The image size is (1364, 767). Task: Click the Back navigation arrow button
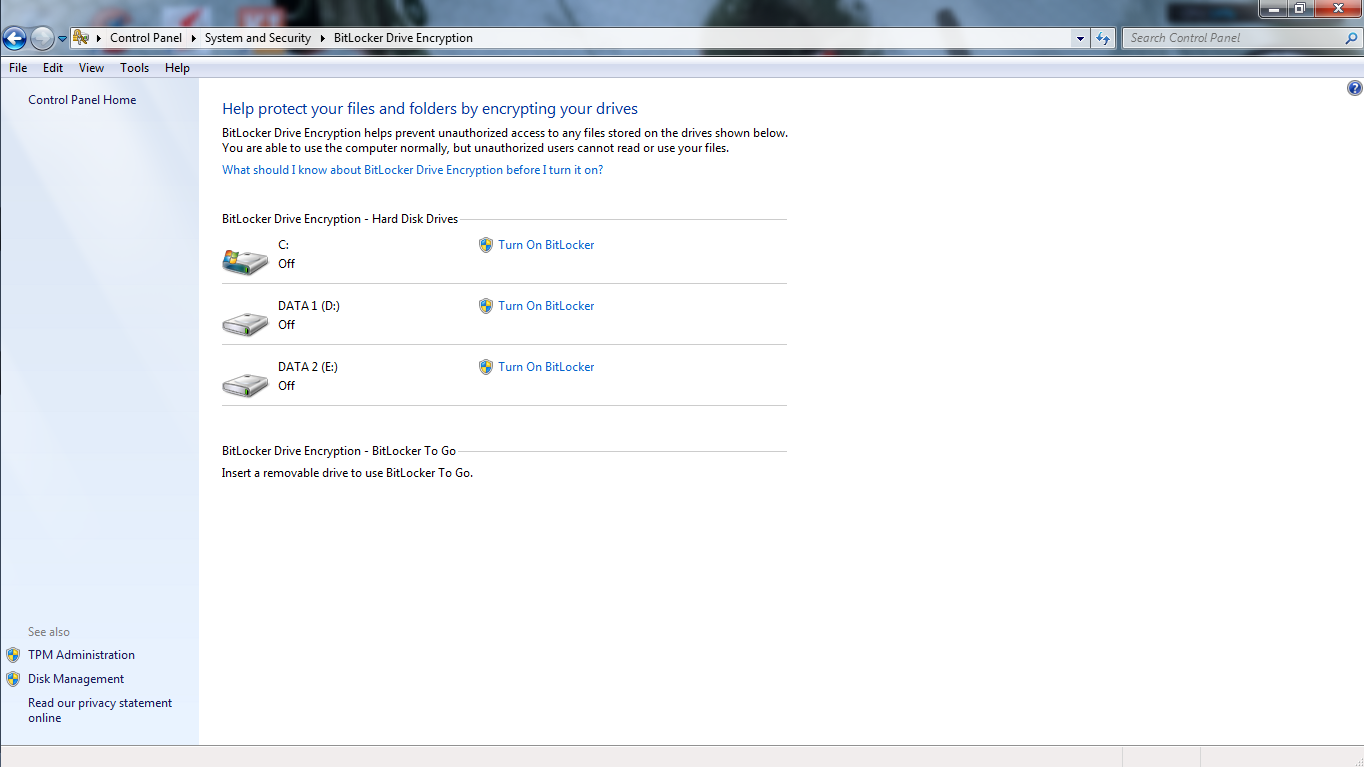[14, 38]
